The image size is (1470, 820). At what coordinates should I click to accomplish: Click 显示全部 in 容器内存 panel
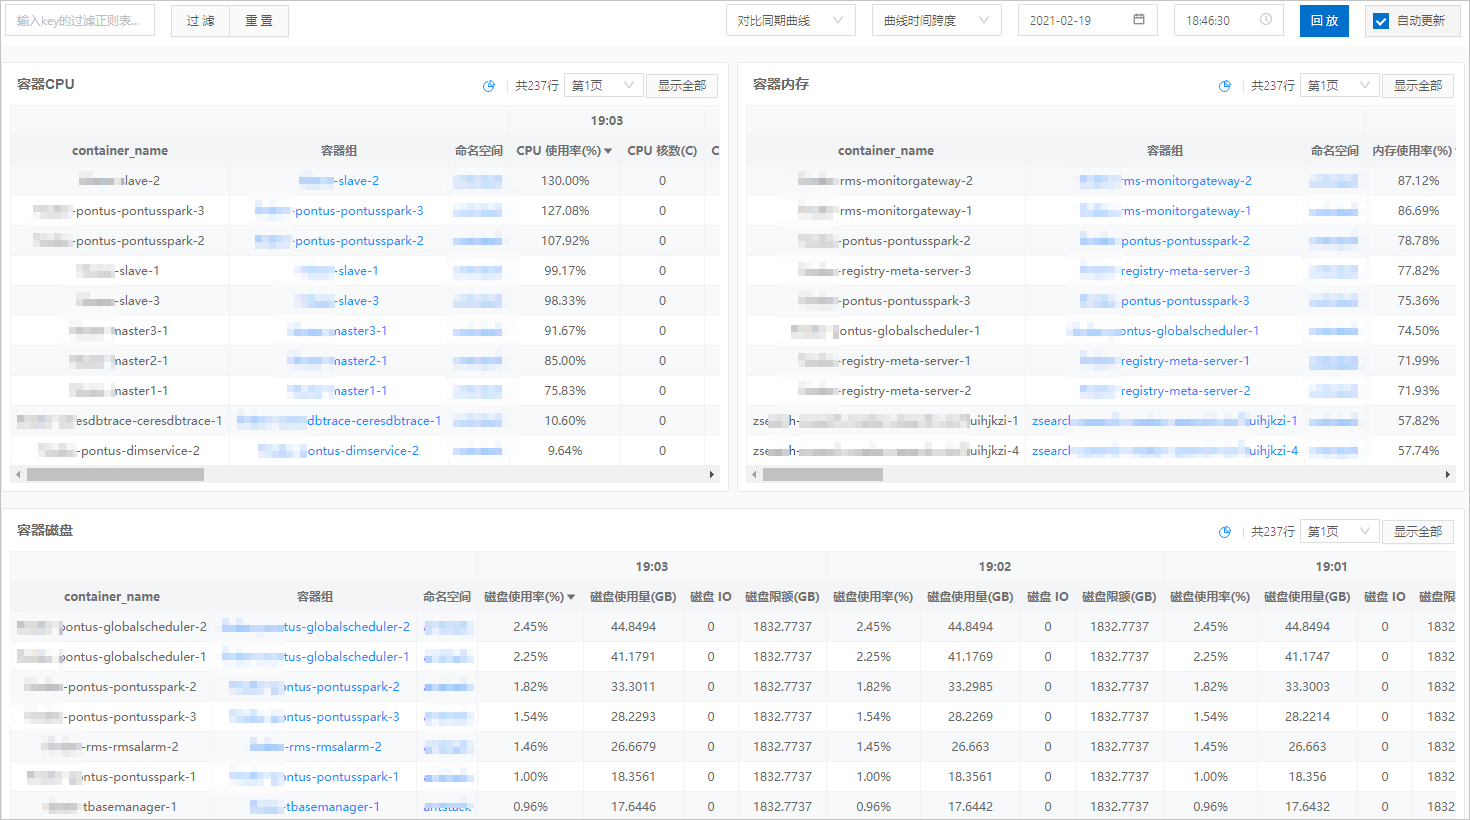click(x=1418, y=86)
